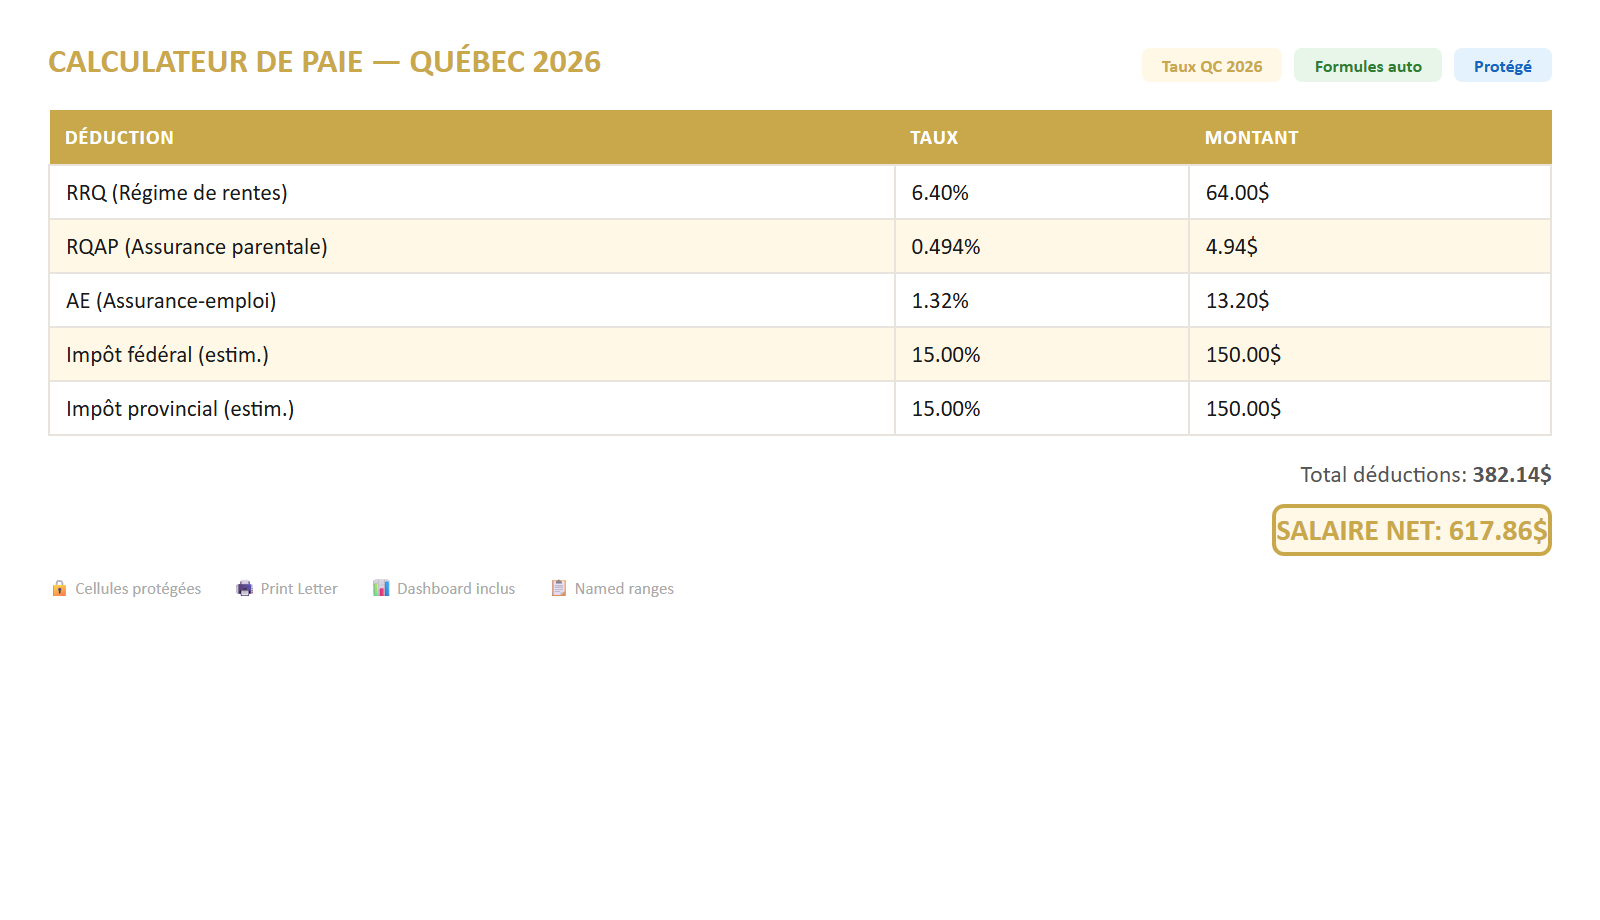Select the 0.494% rate cell
This screenshot has width=1600, height=920.
pyautogui.click(x=1042, y=246)
